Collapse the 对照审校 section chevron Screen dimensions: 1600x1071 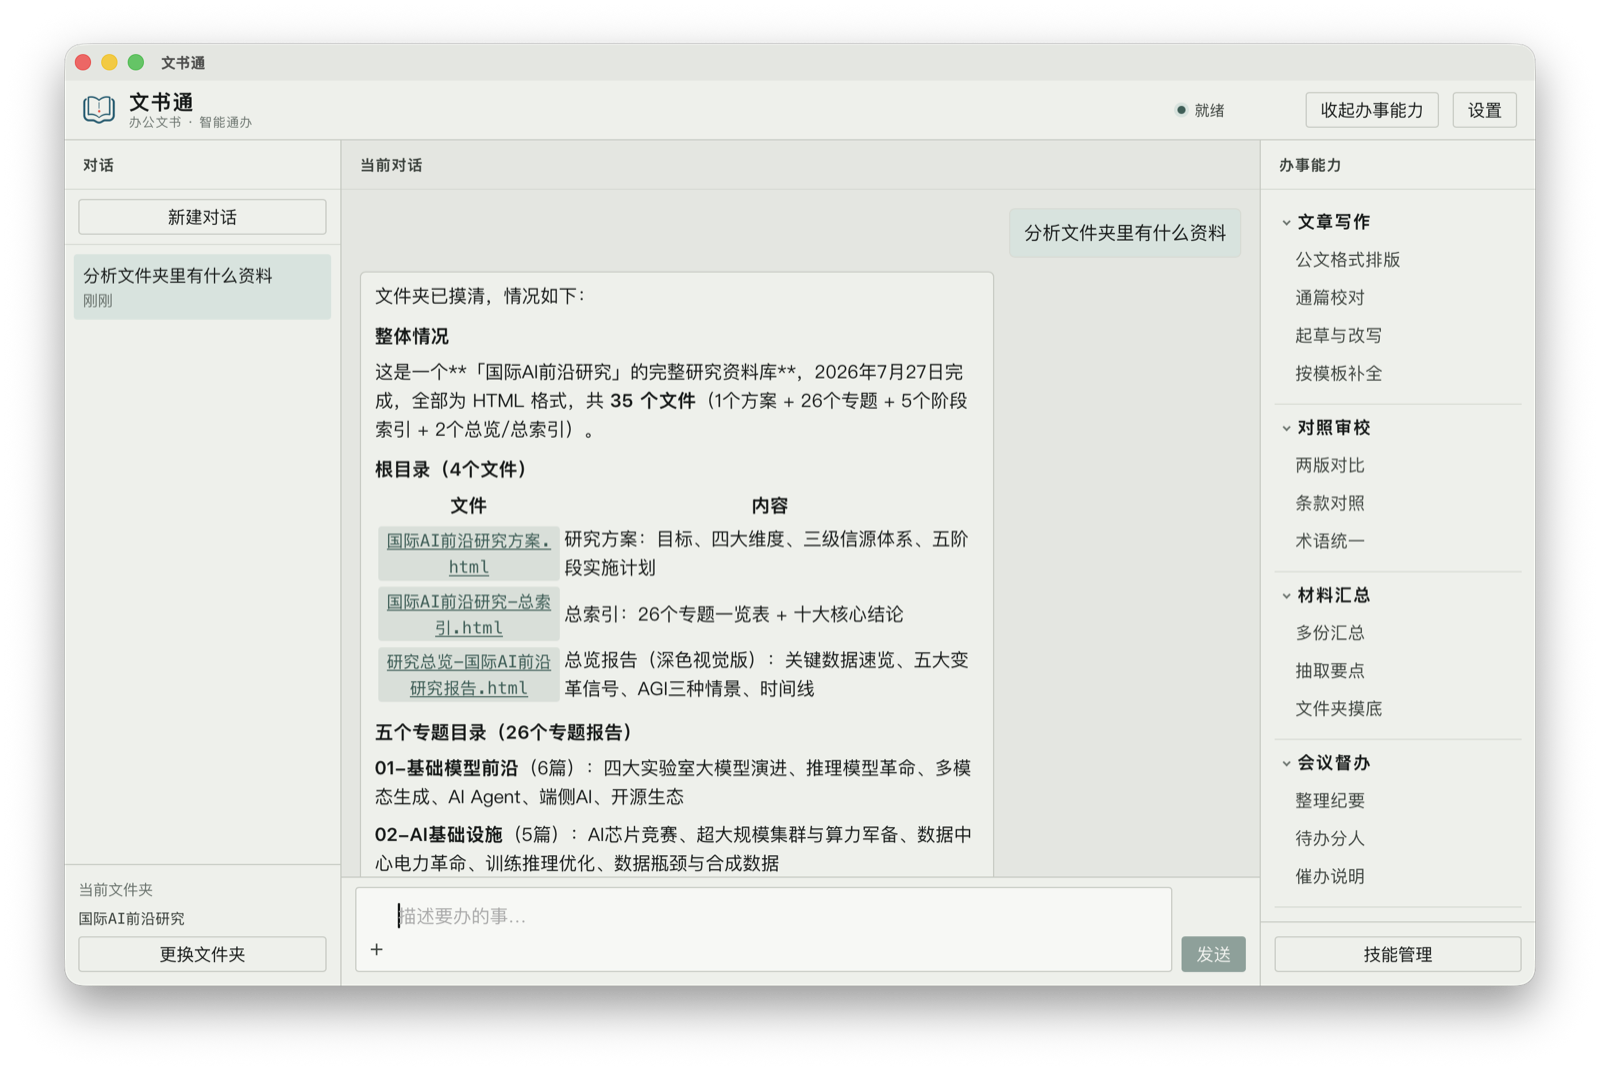1287,428
